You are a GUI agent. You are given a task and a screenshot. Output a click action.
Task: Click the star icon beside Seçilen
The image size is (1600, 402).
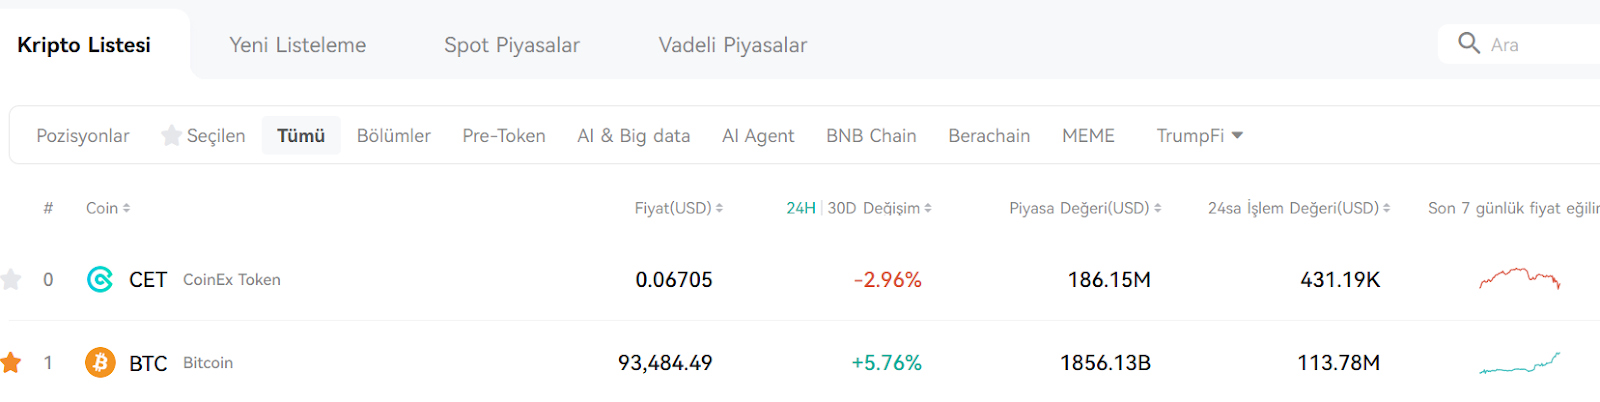tap(171, 135)
